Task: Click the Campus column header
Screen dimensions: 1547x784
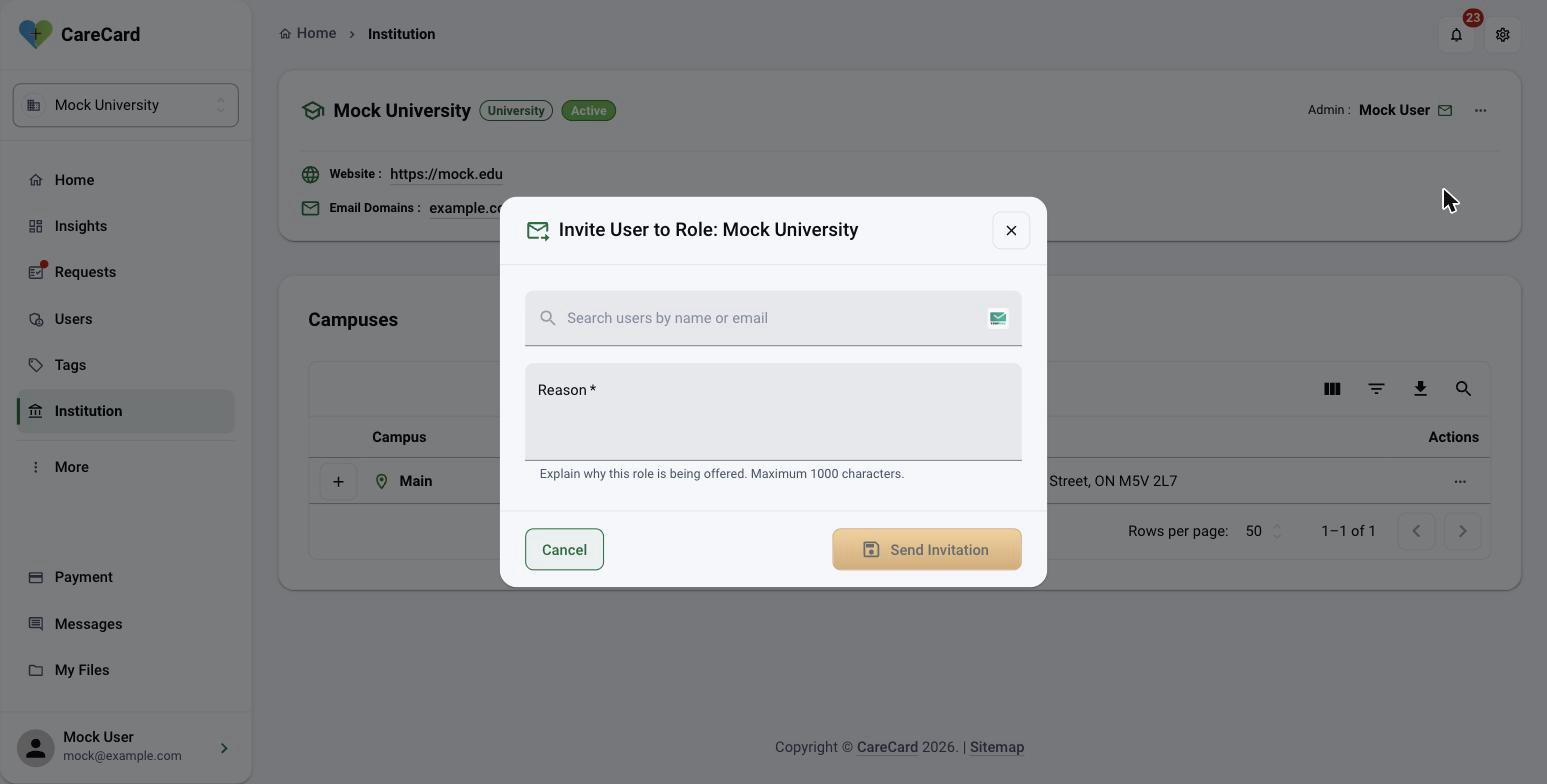Action: 399,437
